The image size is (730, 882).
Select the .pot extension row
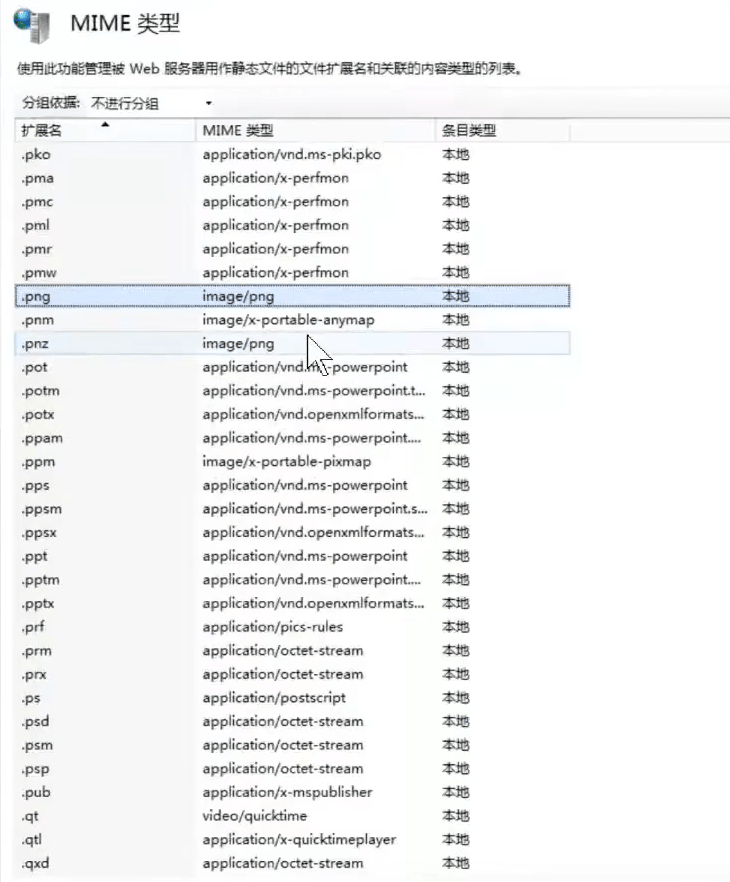point(292,367)
